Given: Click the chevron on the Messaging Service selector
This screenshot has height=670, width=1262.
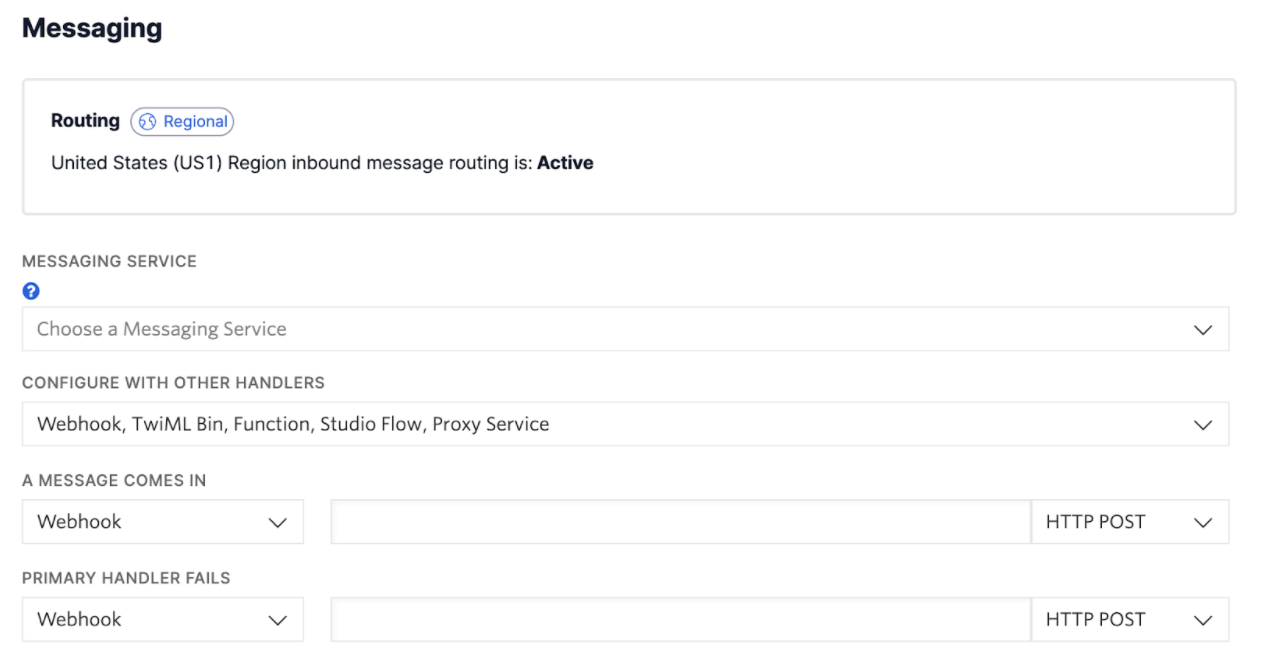Looking at the screenshot, I should [1202, 328].
